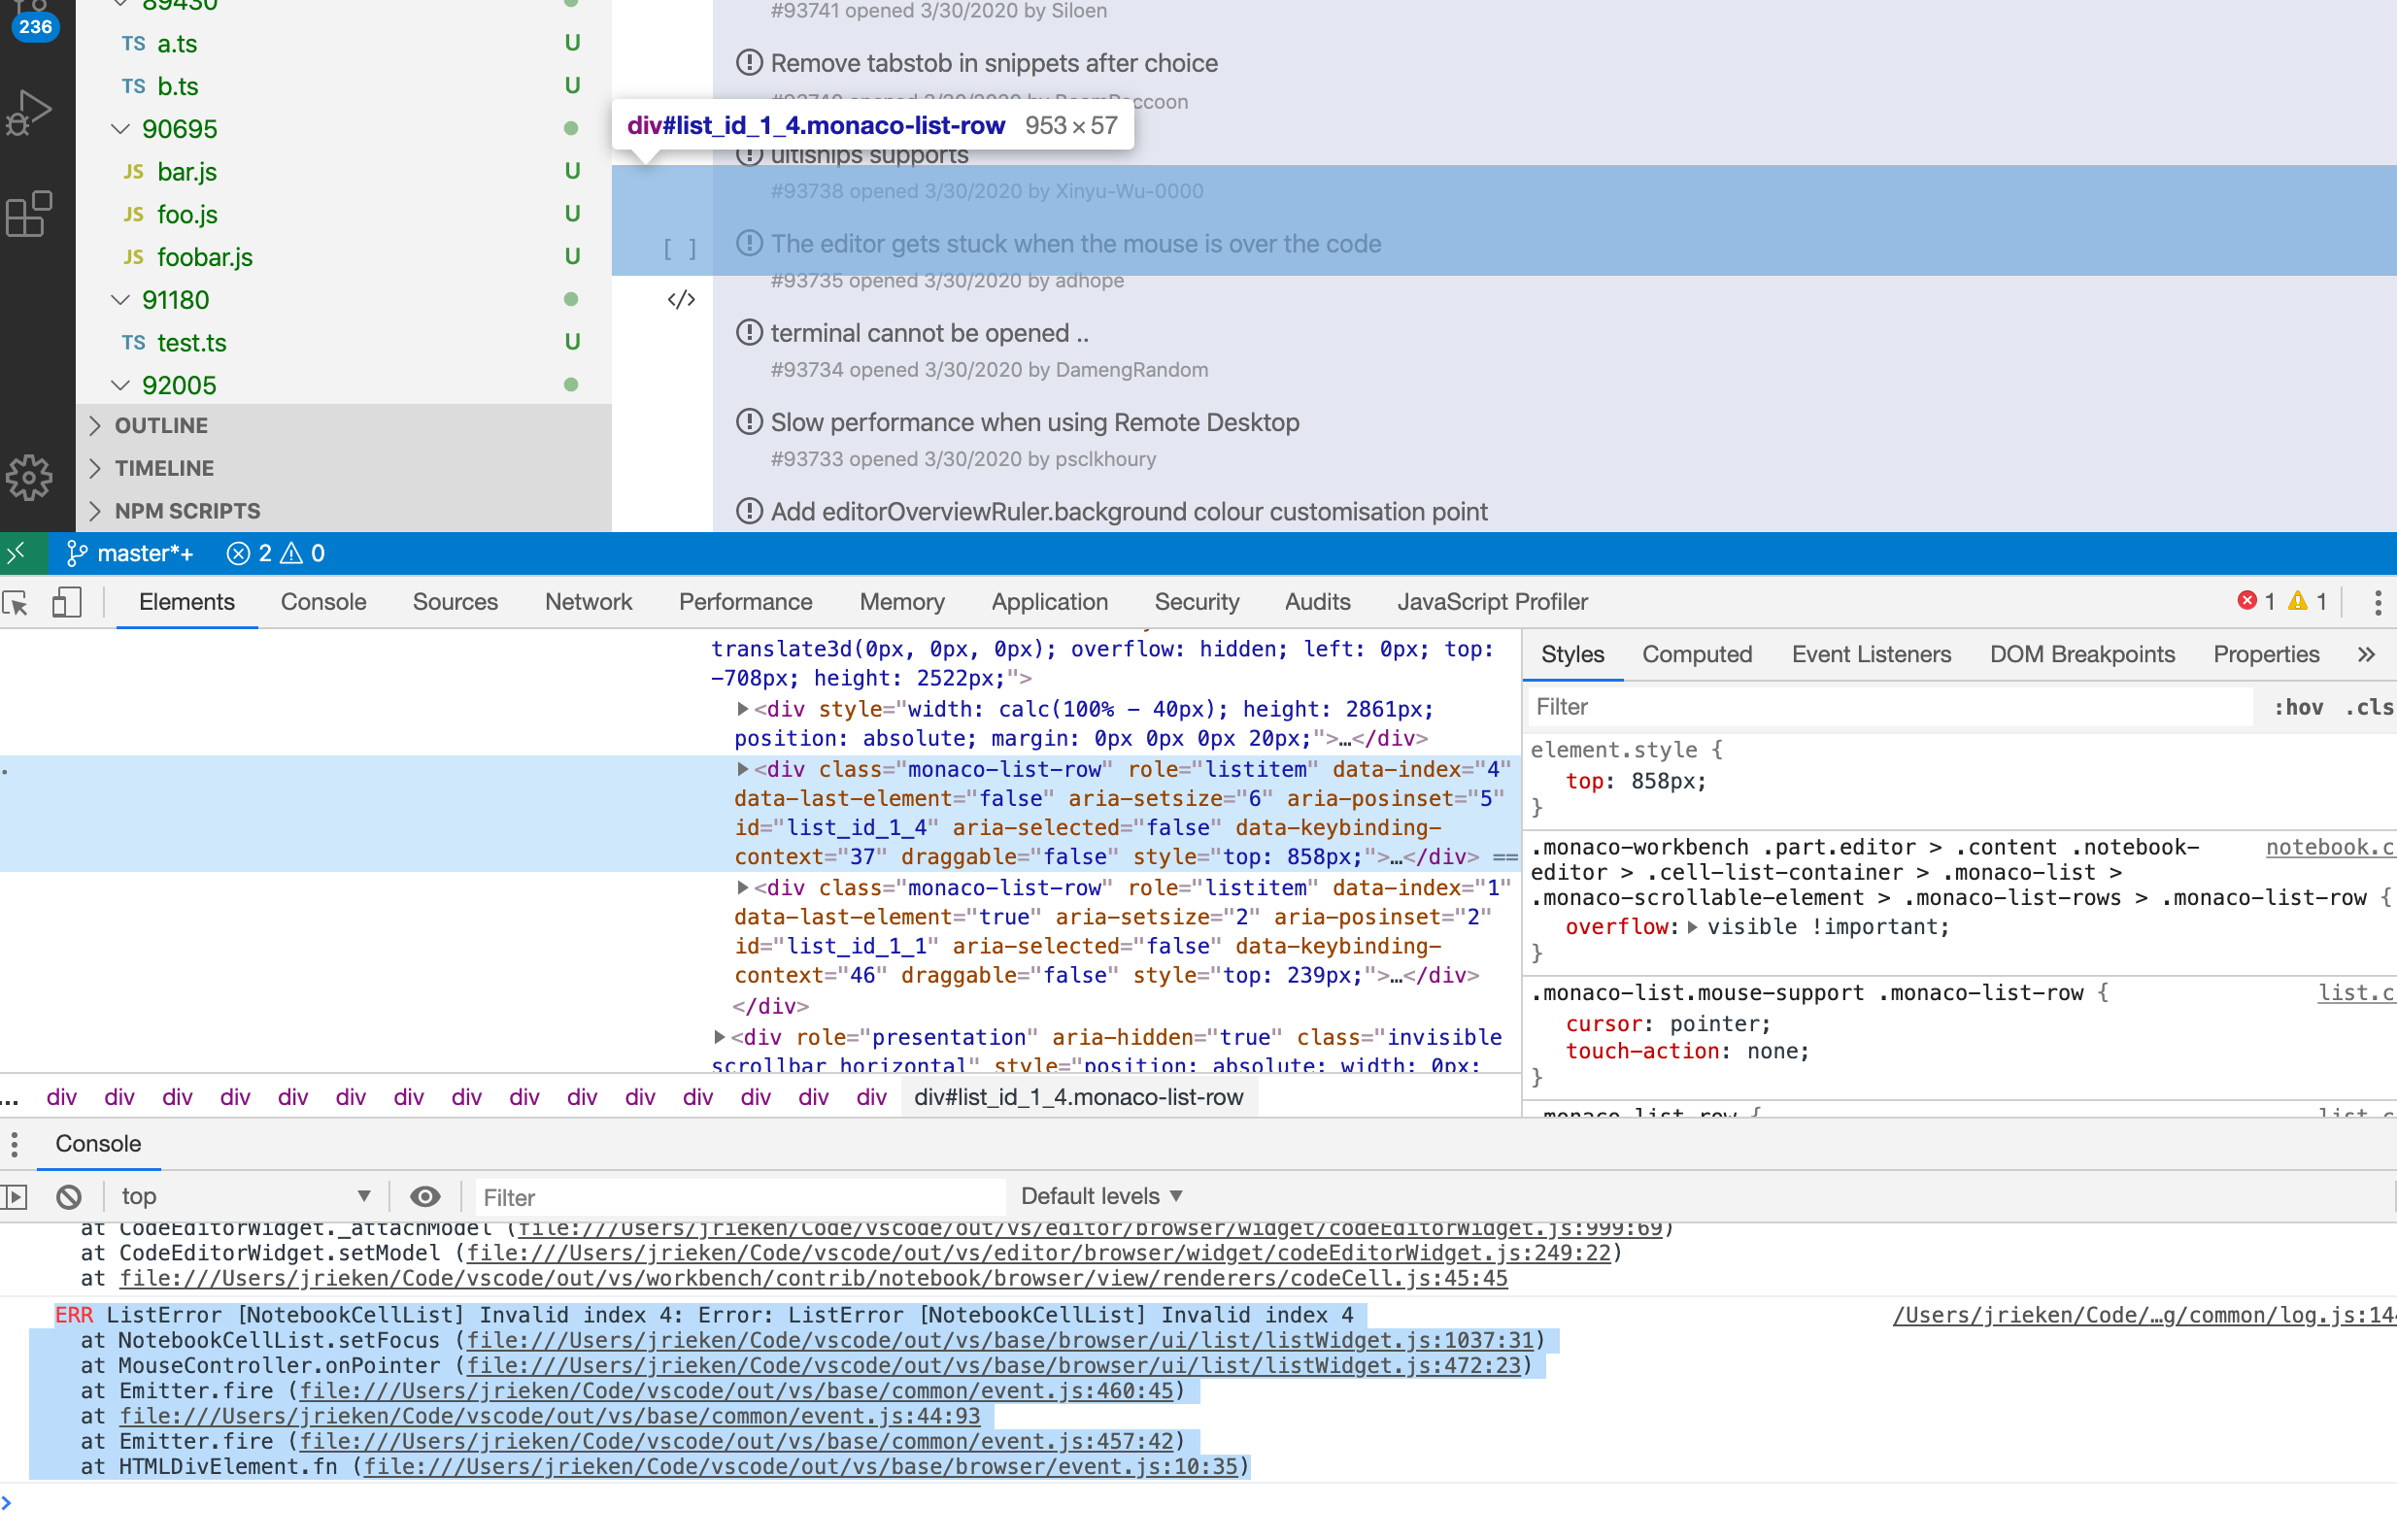
Task: Click the remote window status icon
Action: (18, 553)
